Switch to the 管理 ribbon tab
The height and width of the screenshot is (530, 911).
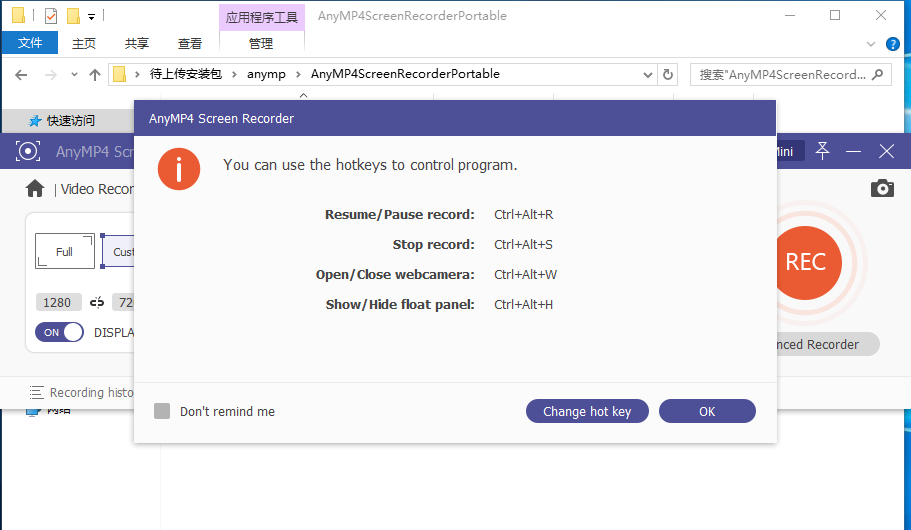pyautogui.click(x=261, y=44)
